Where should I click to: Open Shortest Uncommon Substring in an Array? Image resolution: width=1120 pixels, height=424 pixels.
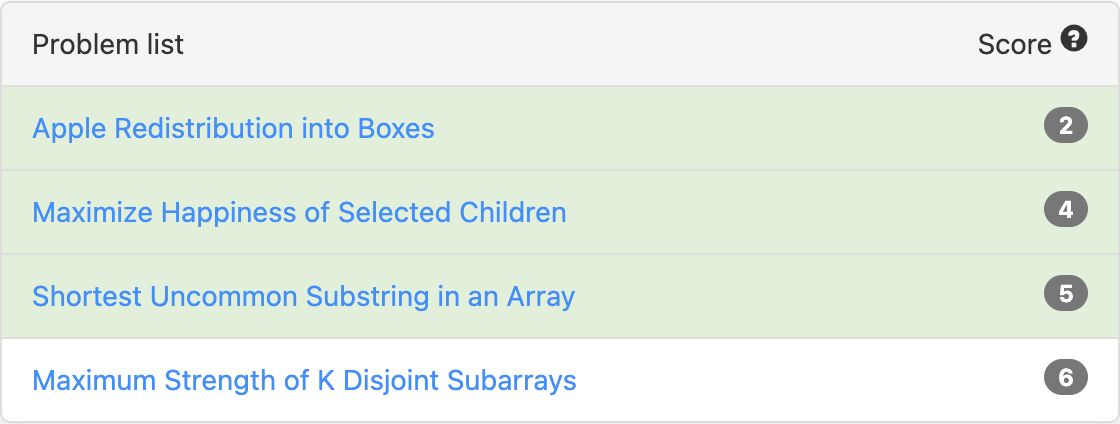[x=304, y=296]
